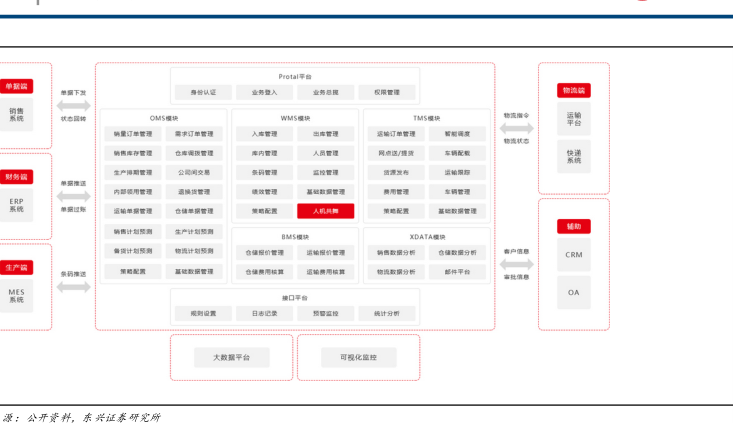Select 仓储报价管理 in BMS模块
The image size is (733, 423).
[x=264, y=253]
